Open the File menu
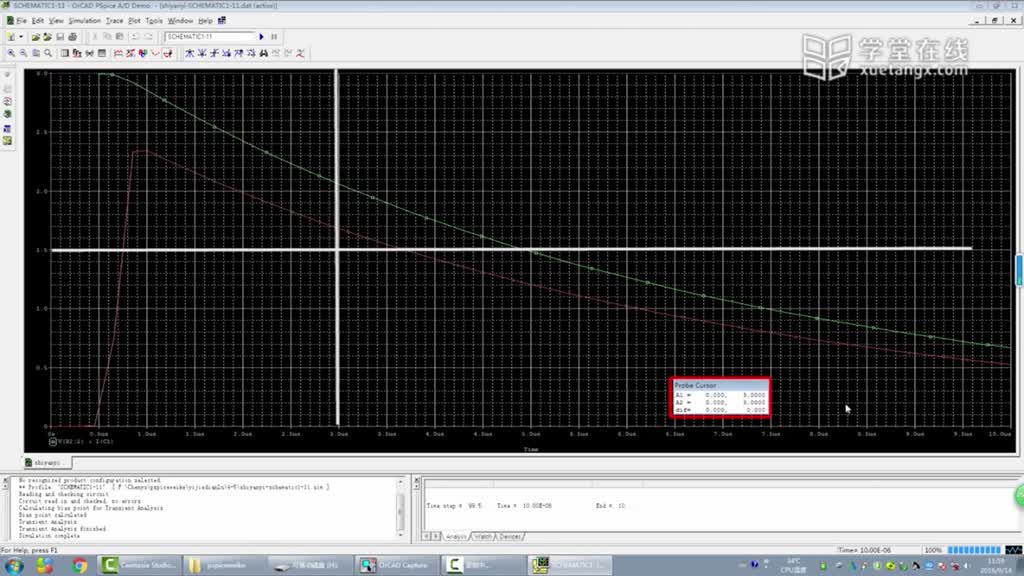 (x=21, y=21)
